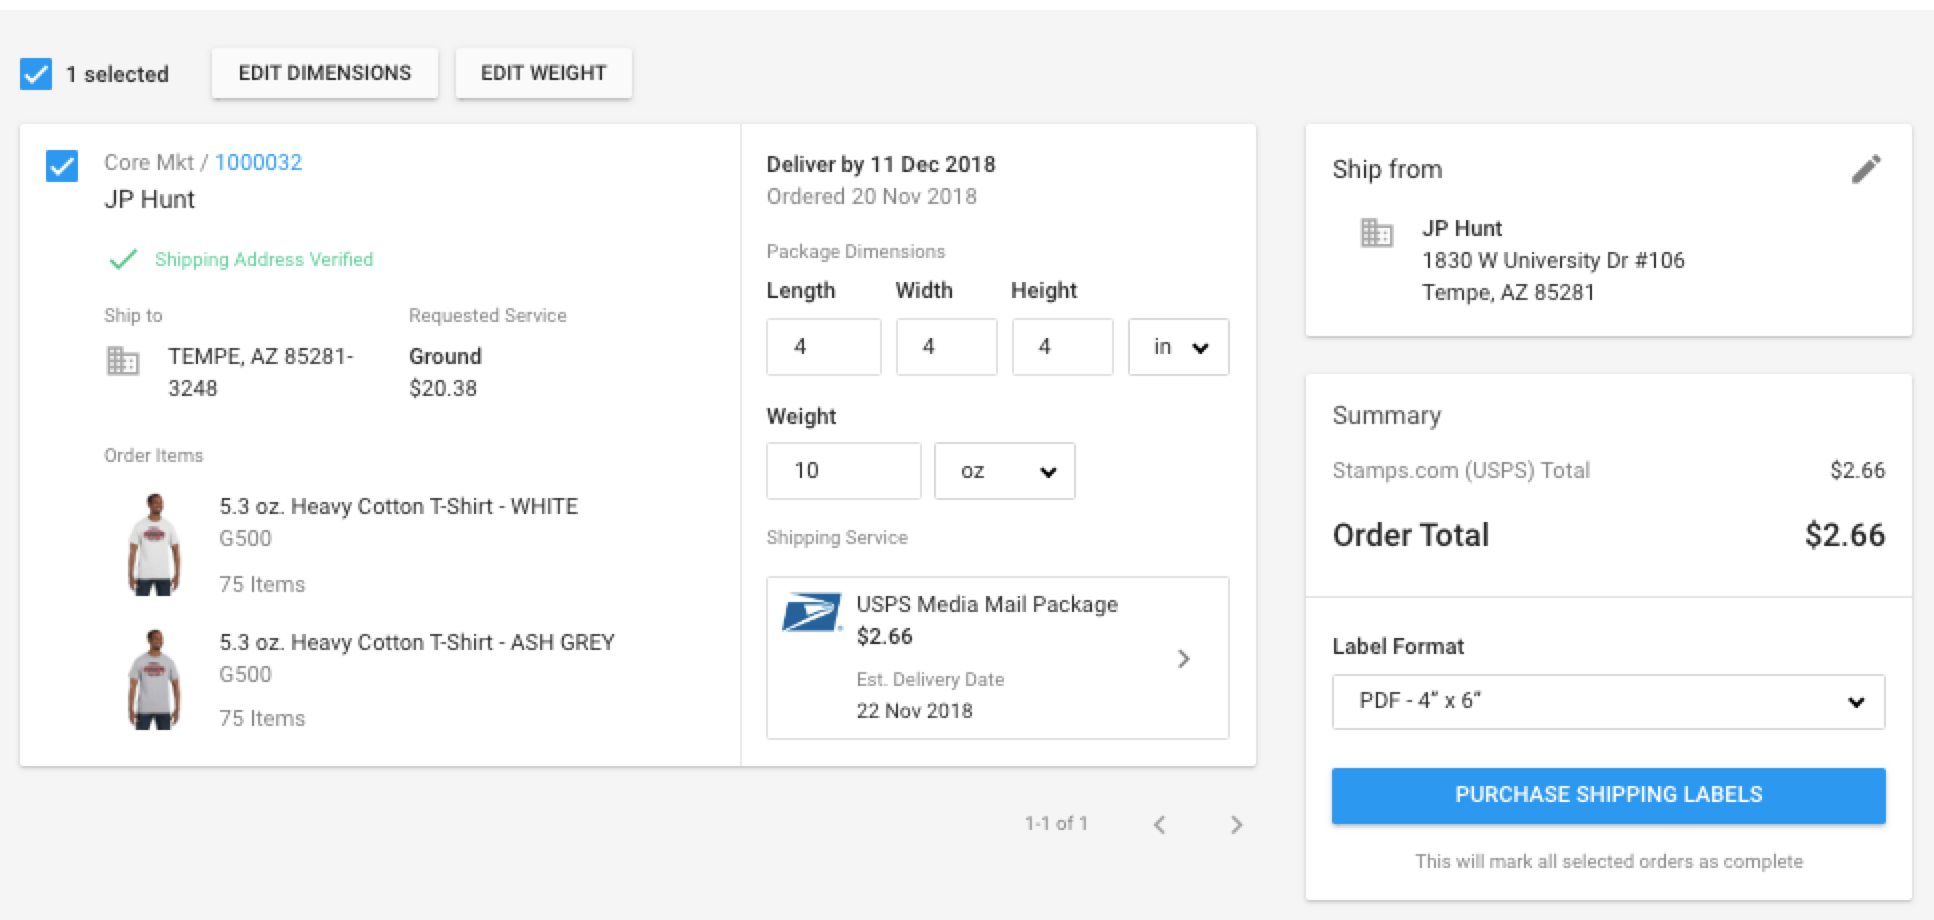
Task: Click the previous page arrow in pagination
Action: [1159, 824]
